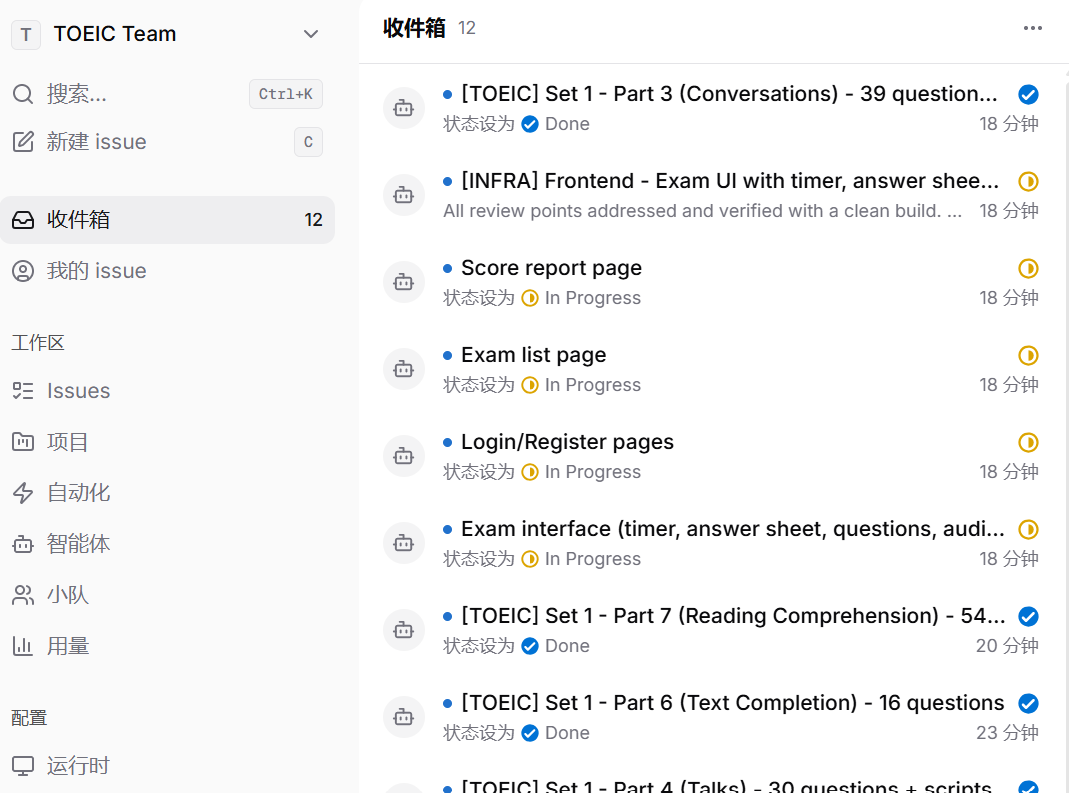1069x793 pixels.
Task: Click robot avatar beside Score report page
Action: coord(404,282)
